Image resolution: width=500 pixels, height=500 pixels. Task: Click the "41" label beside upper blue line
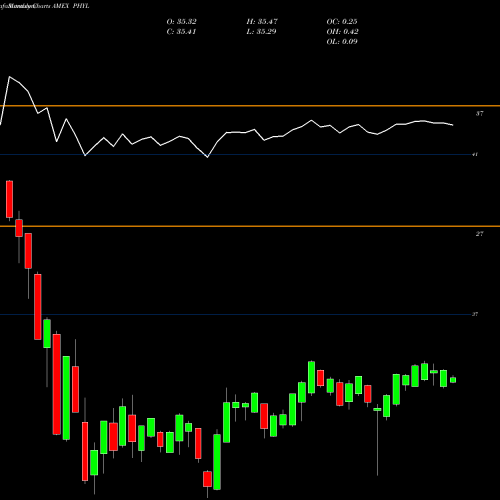tap(475, 154)
